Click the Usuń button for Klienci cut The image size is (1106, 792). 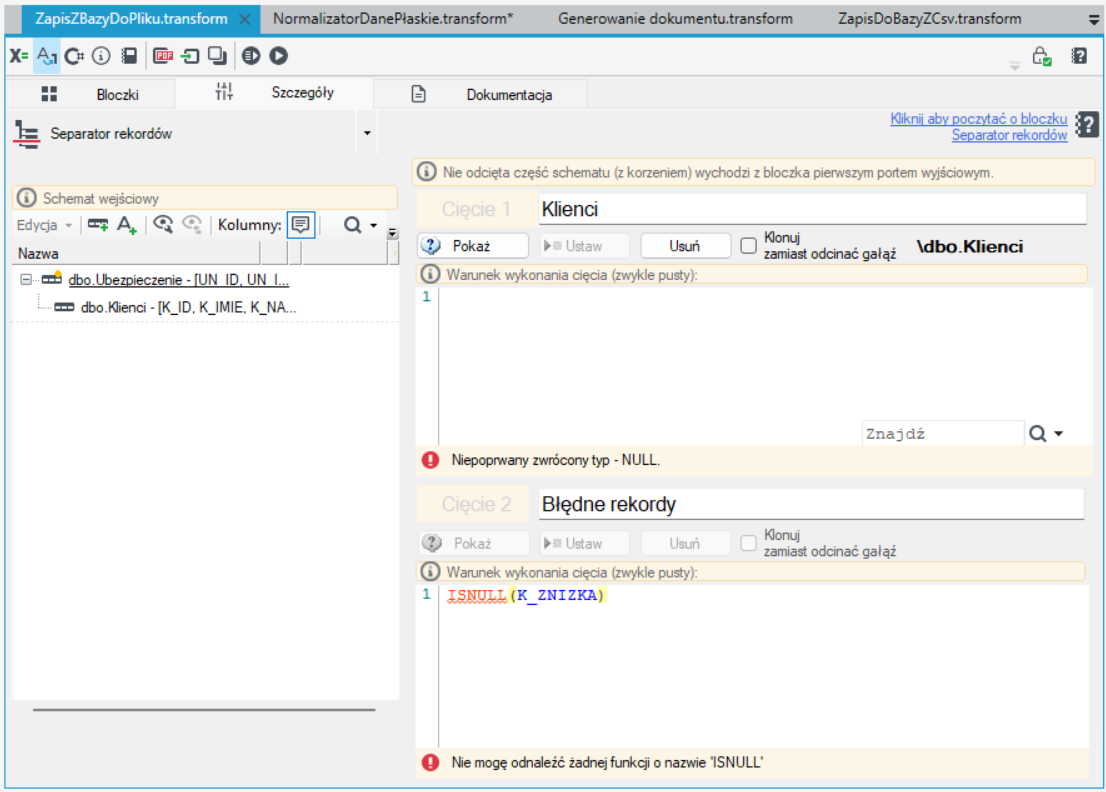[684, 245]
